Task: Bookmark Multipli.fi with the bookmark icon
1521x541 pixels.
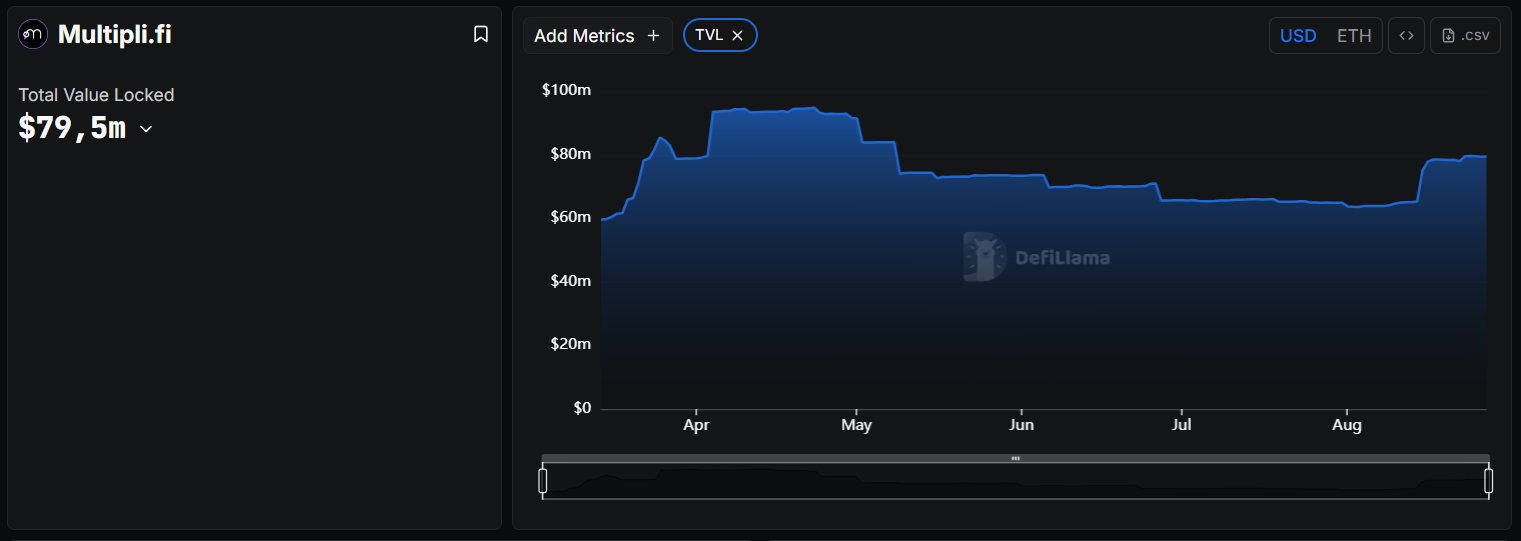Action: click(x=481, y=34)
